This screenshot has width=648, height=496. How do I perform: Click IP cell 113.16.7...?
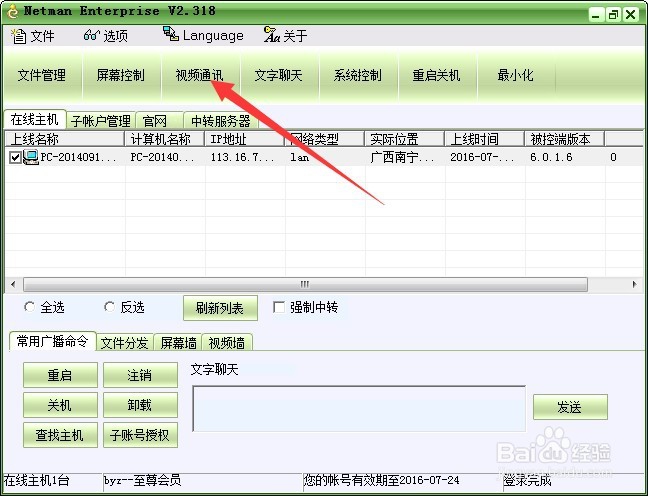(x=242, y=157)
